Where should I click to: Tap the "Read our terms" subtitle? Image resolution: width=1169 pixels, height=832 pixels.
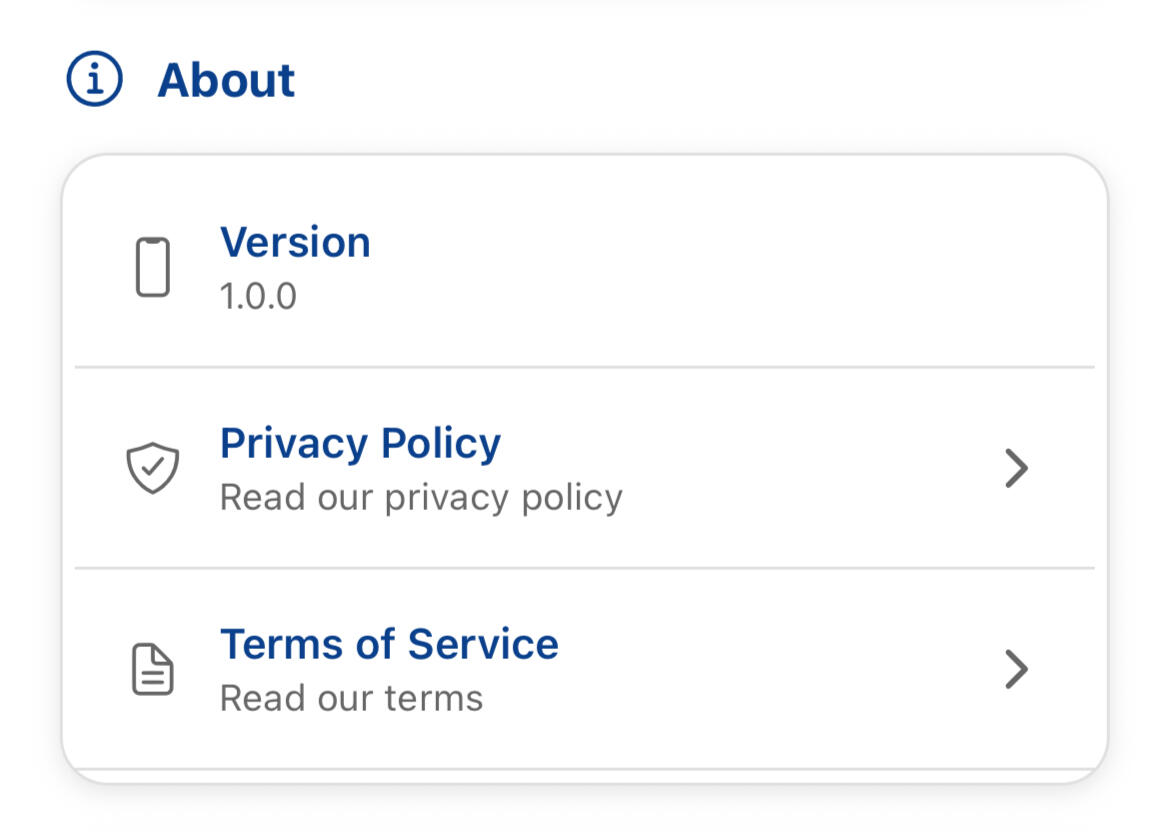351,698
